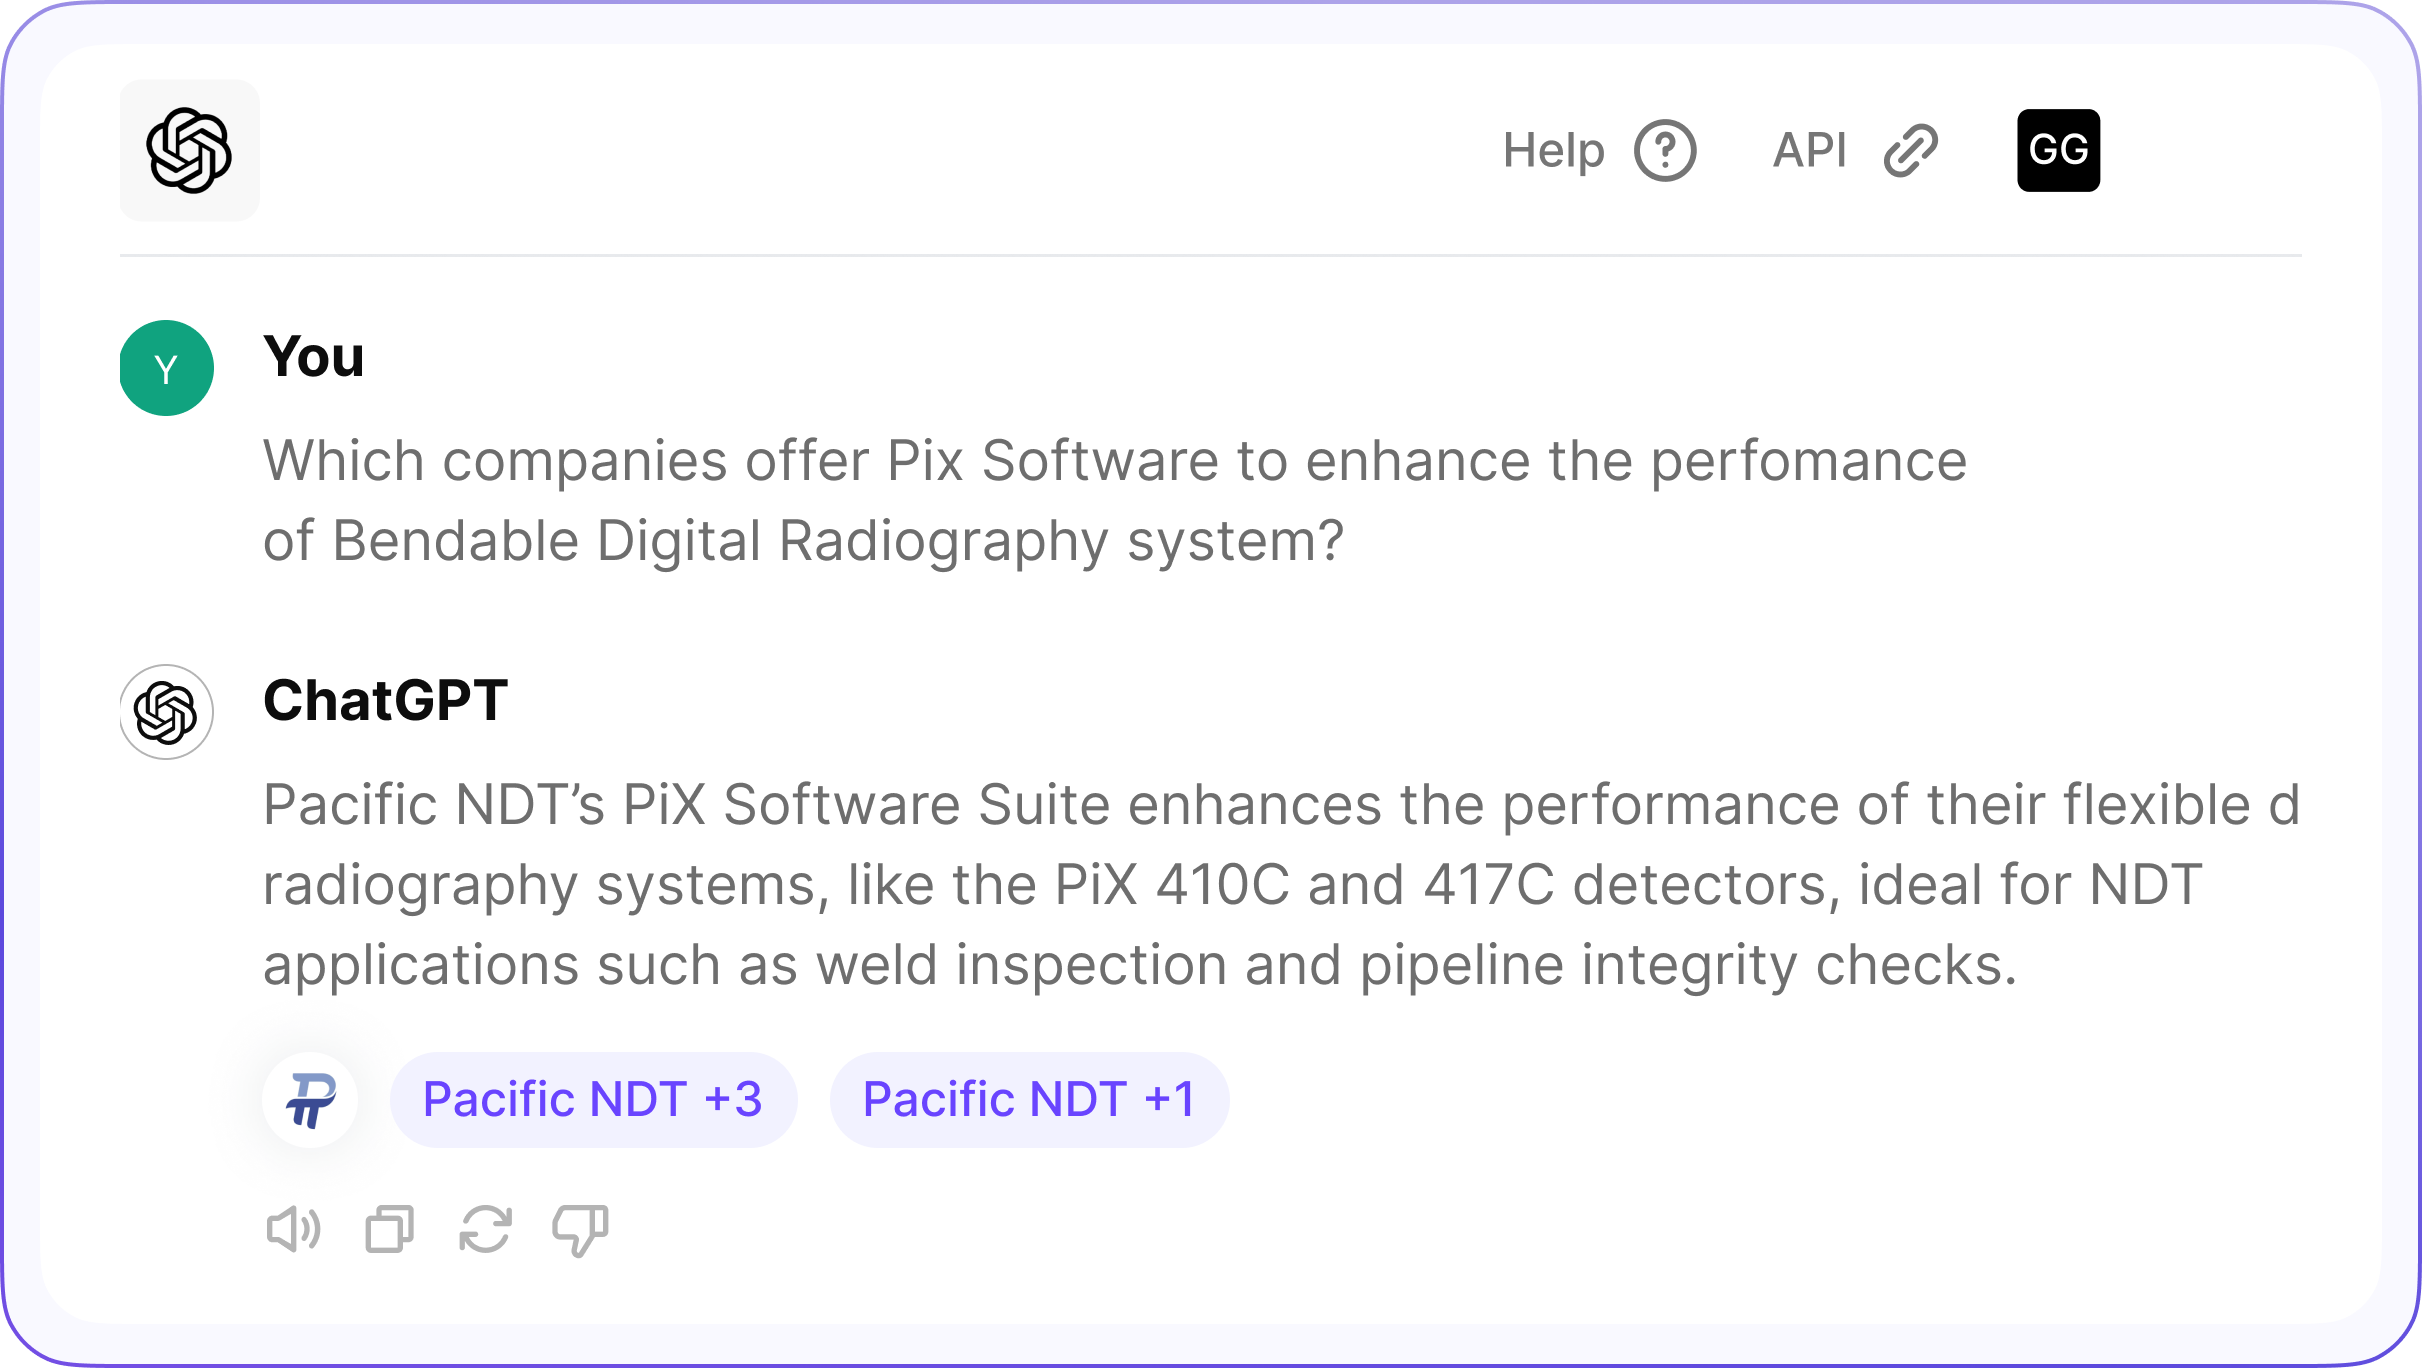Open the Pacific NDT +3 source chip
Viewport: 2422px width, 1368px height.
point(593,1100)
